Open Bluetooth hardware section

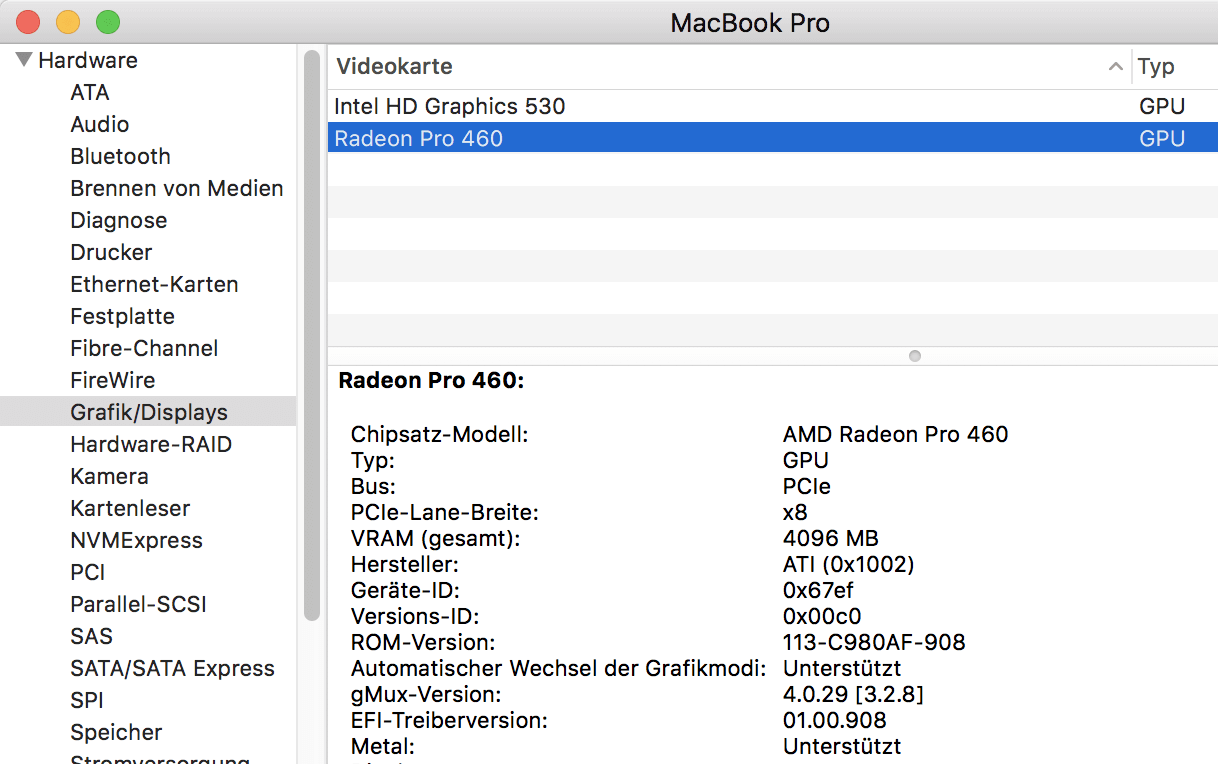pyautogui.click(x=120, y=156)
